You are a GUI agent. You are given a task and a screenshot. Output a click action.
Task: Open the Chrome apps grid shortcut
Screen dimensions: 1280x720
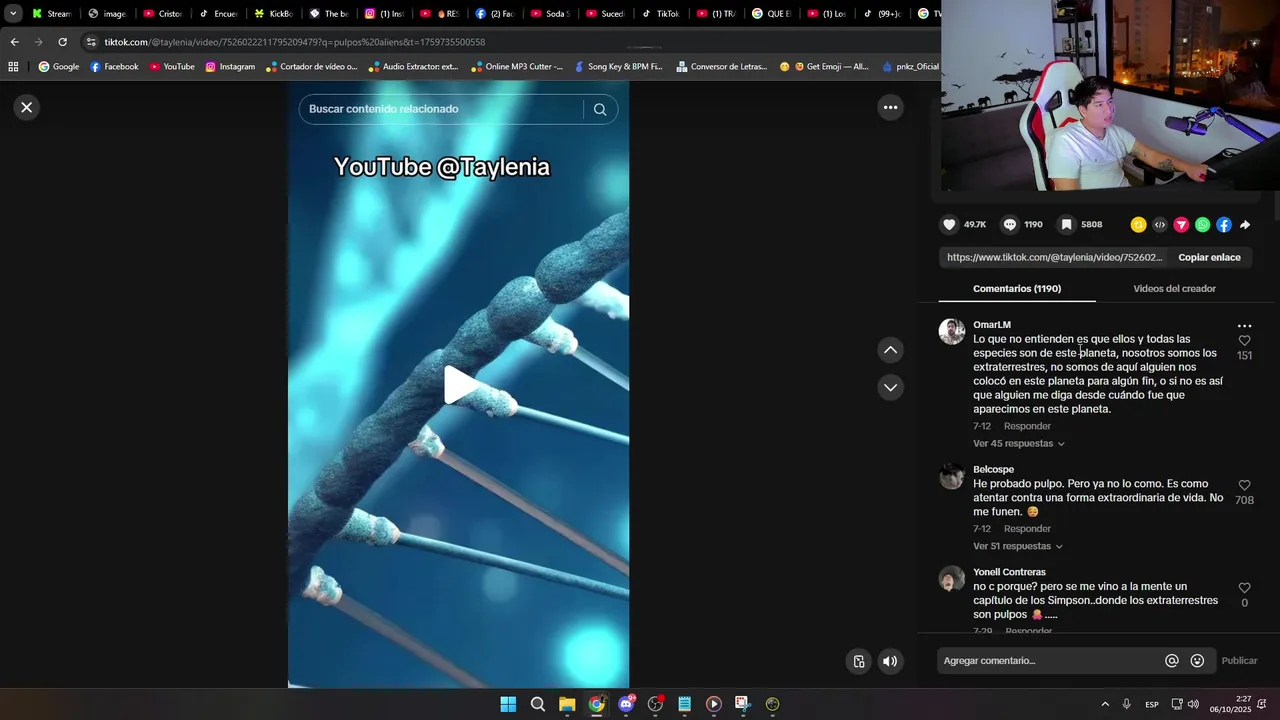[13, 67]
